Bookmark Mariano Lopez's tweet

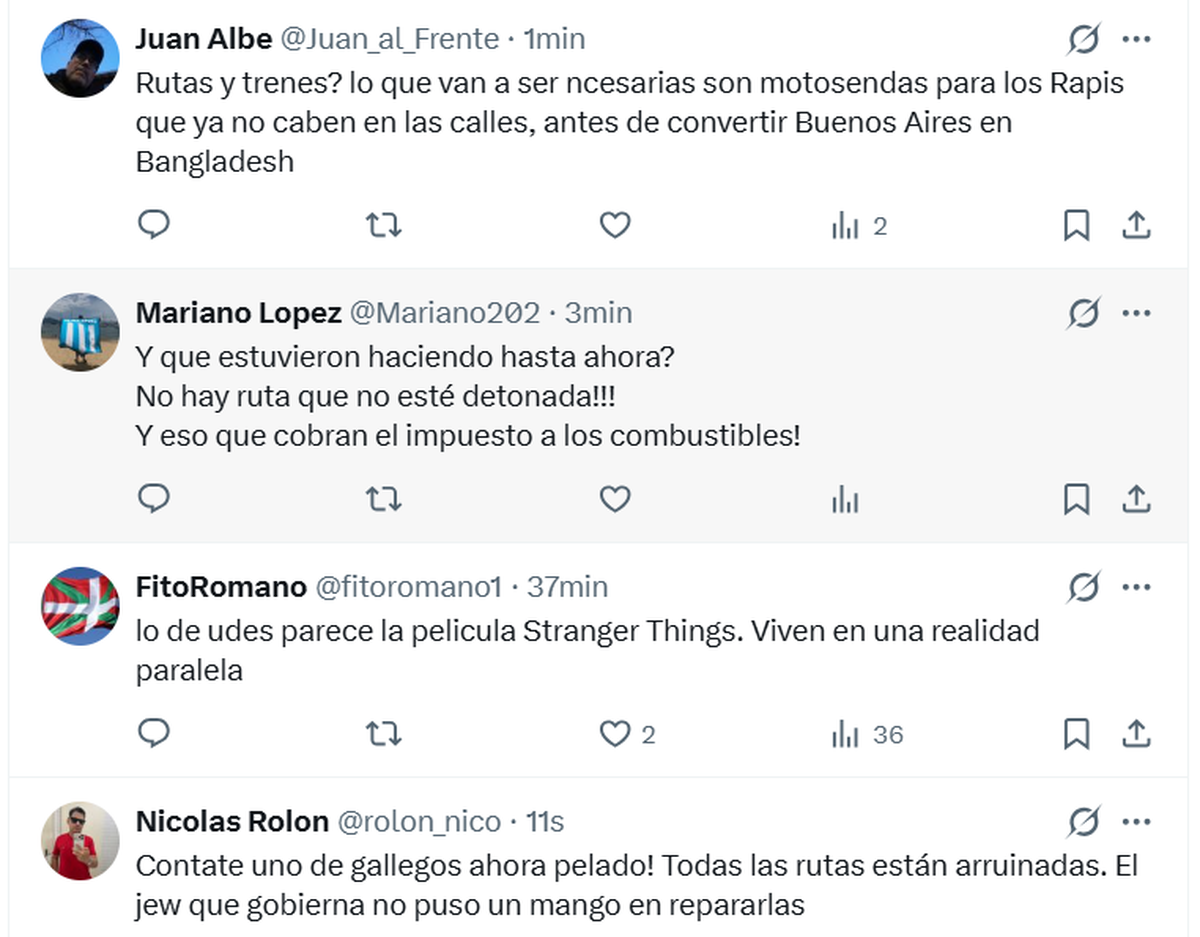point(1076,498)
